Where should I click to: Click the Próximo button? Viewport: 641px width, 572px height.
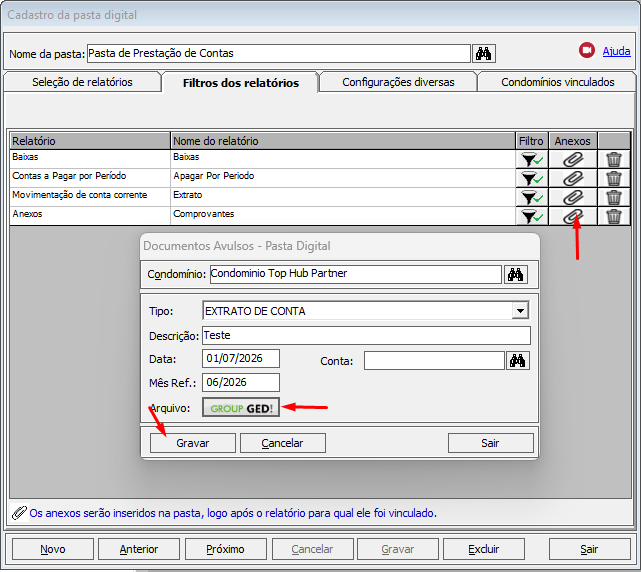click(226, 549)
